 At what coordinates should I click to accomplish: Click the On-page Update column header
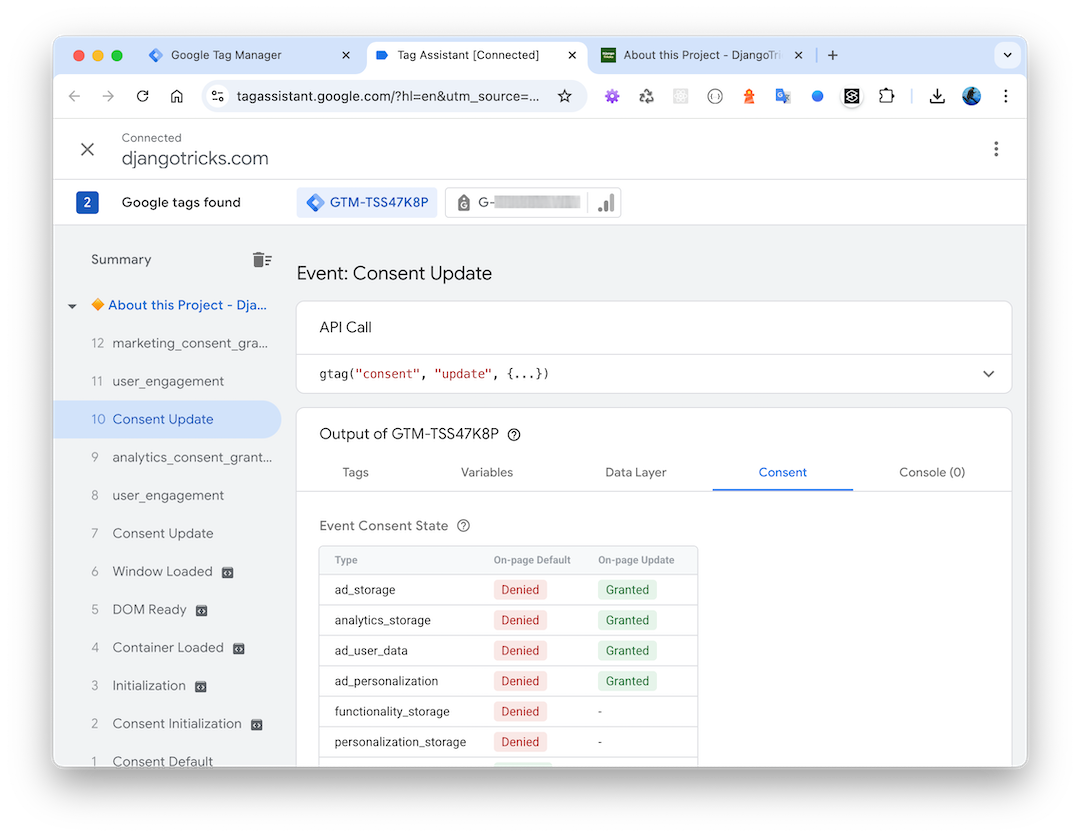tap(636, 560)
